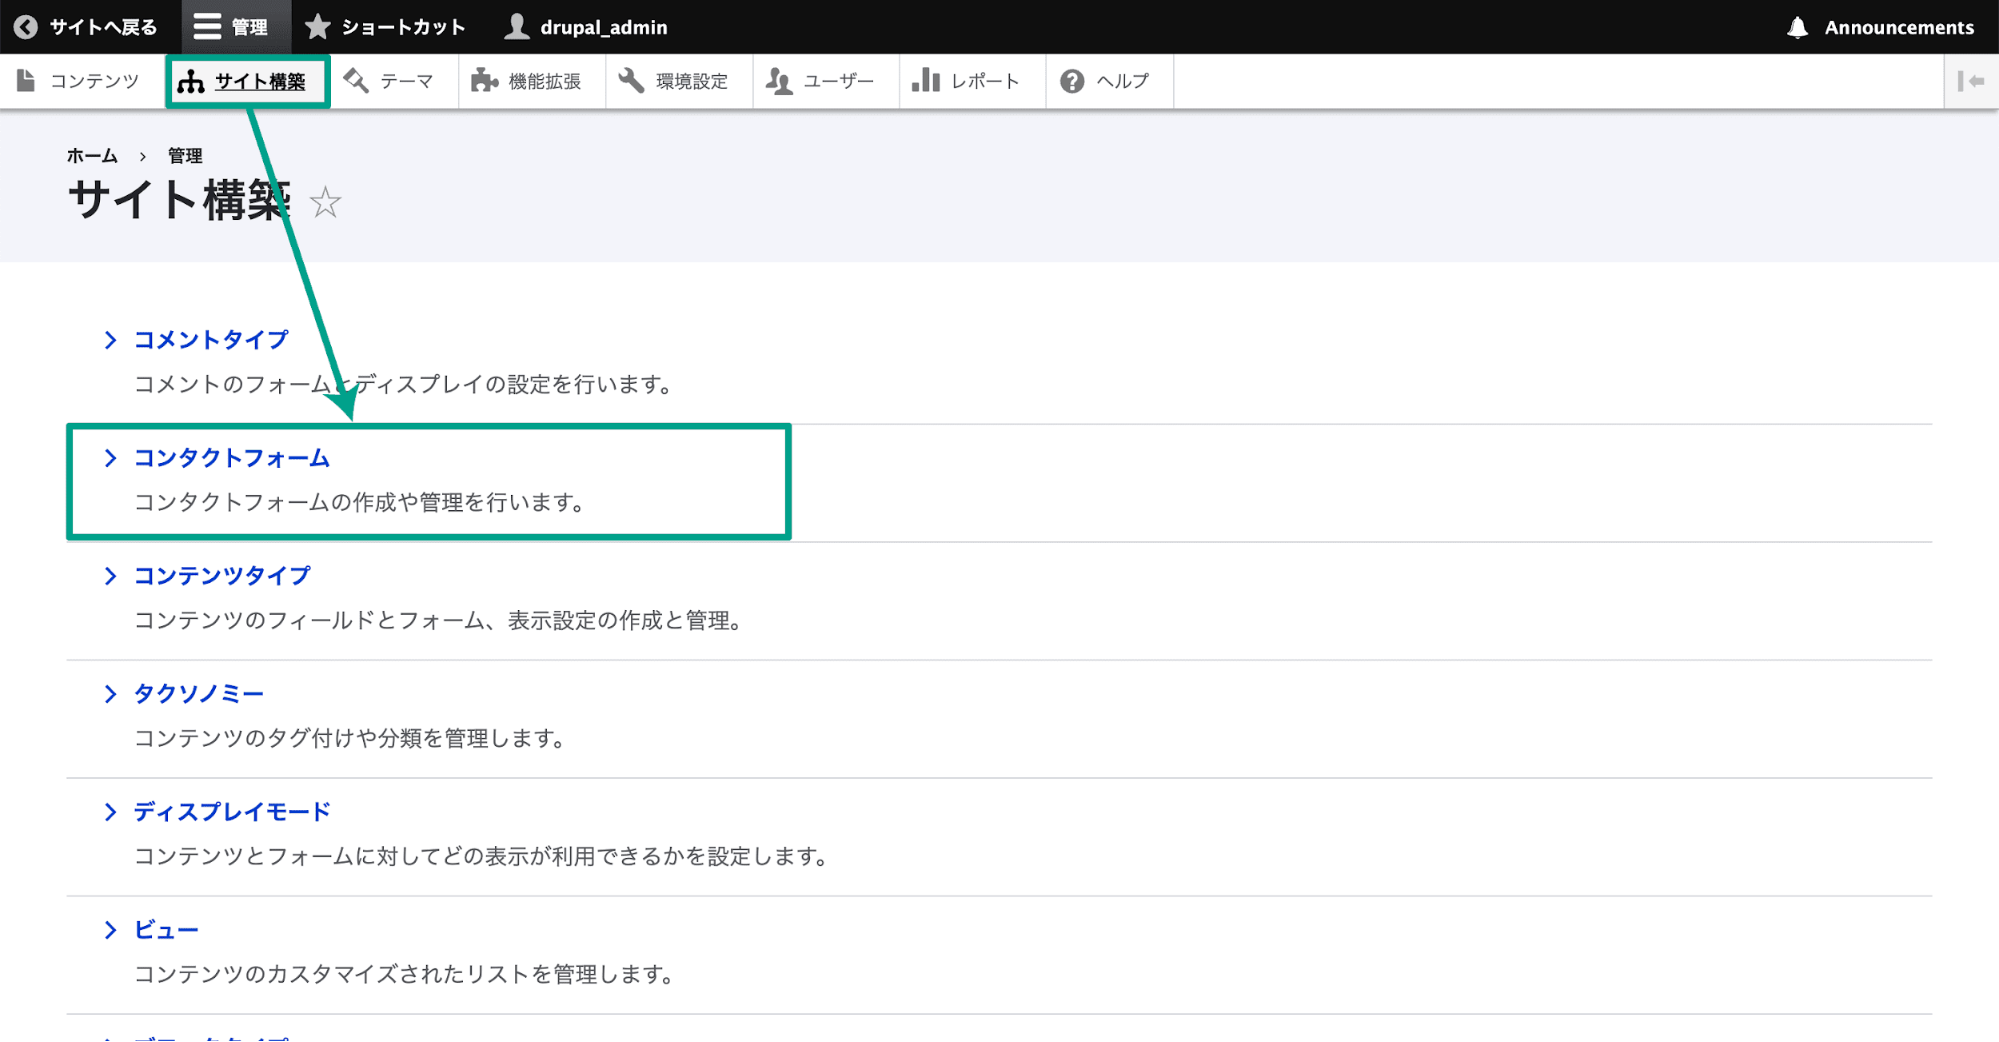Open the コンタクトフォーム link
The height and width of the screenshot is (1042, 1999).
232,458
